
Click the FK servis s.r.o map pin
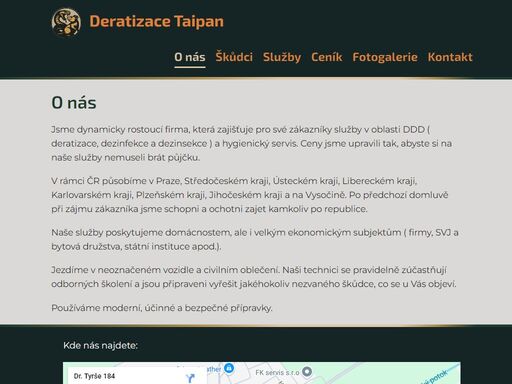click(x=307, y=371)
